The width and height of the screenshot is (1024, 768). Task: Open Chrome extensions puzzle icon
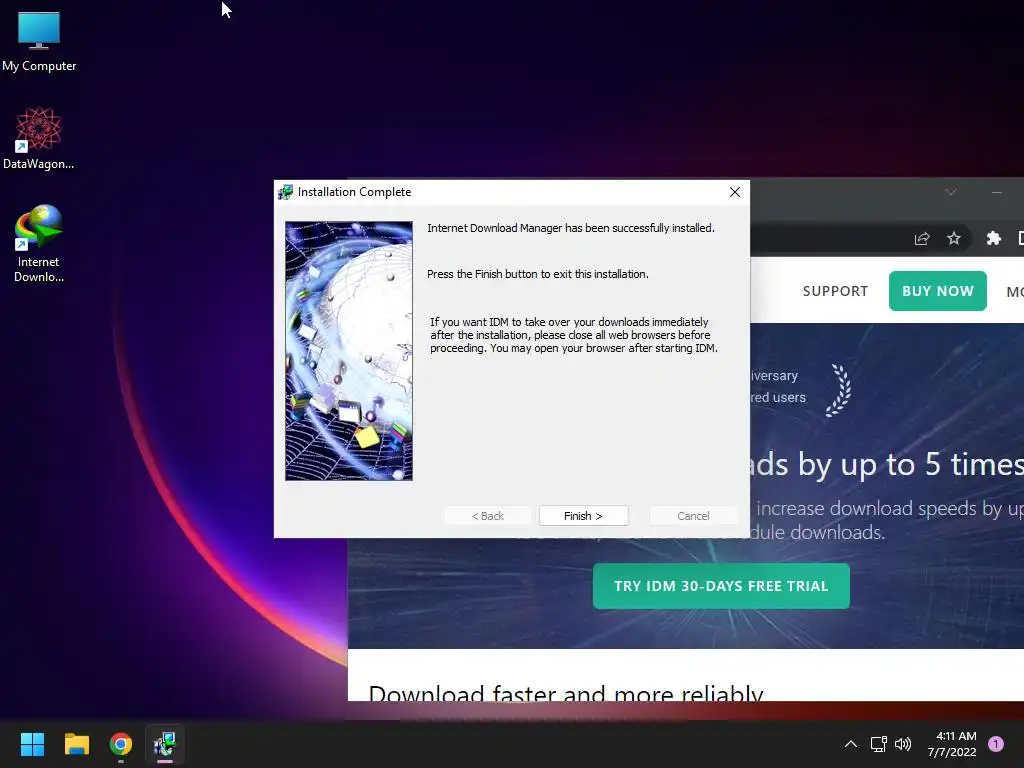point(993,238)
